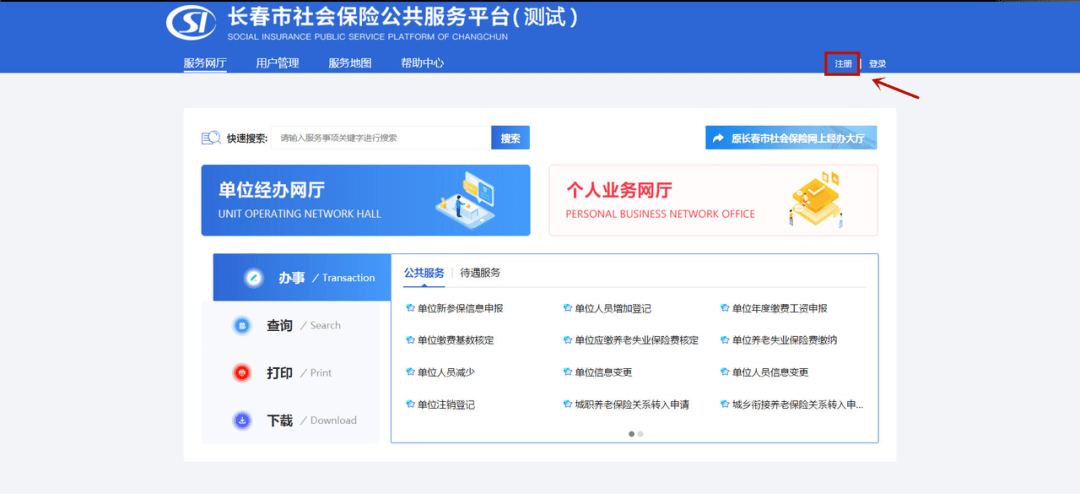Click the arrow icon on 原长春市社会保险网上经办大厅 button
Screen dimensions: 1080x494
(718, 138)
